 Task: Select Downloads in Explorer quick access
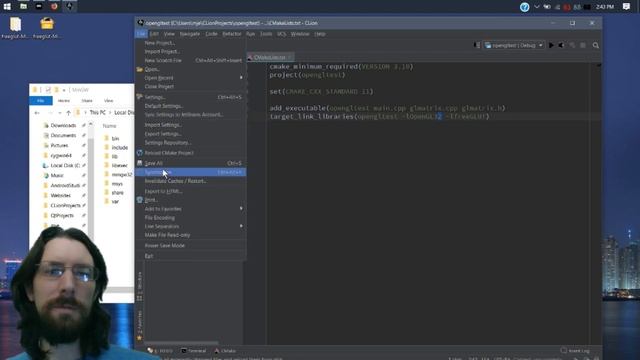coord(63,126)
